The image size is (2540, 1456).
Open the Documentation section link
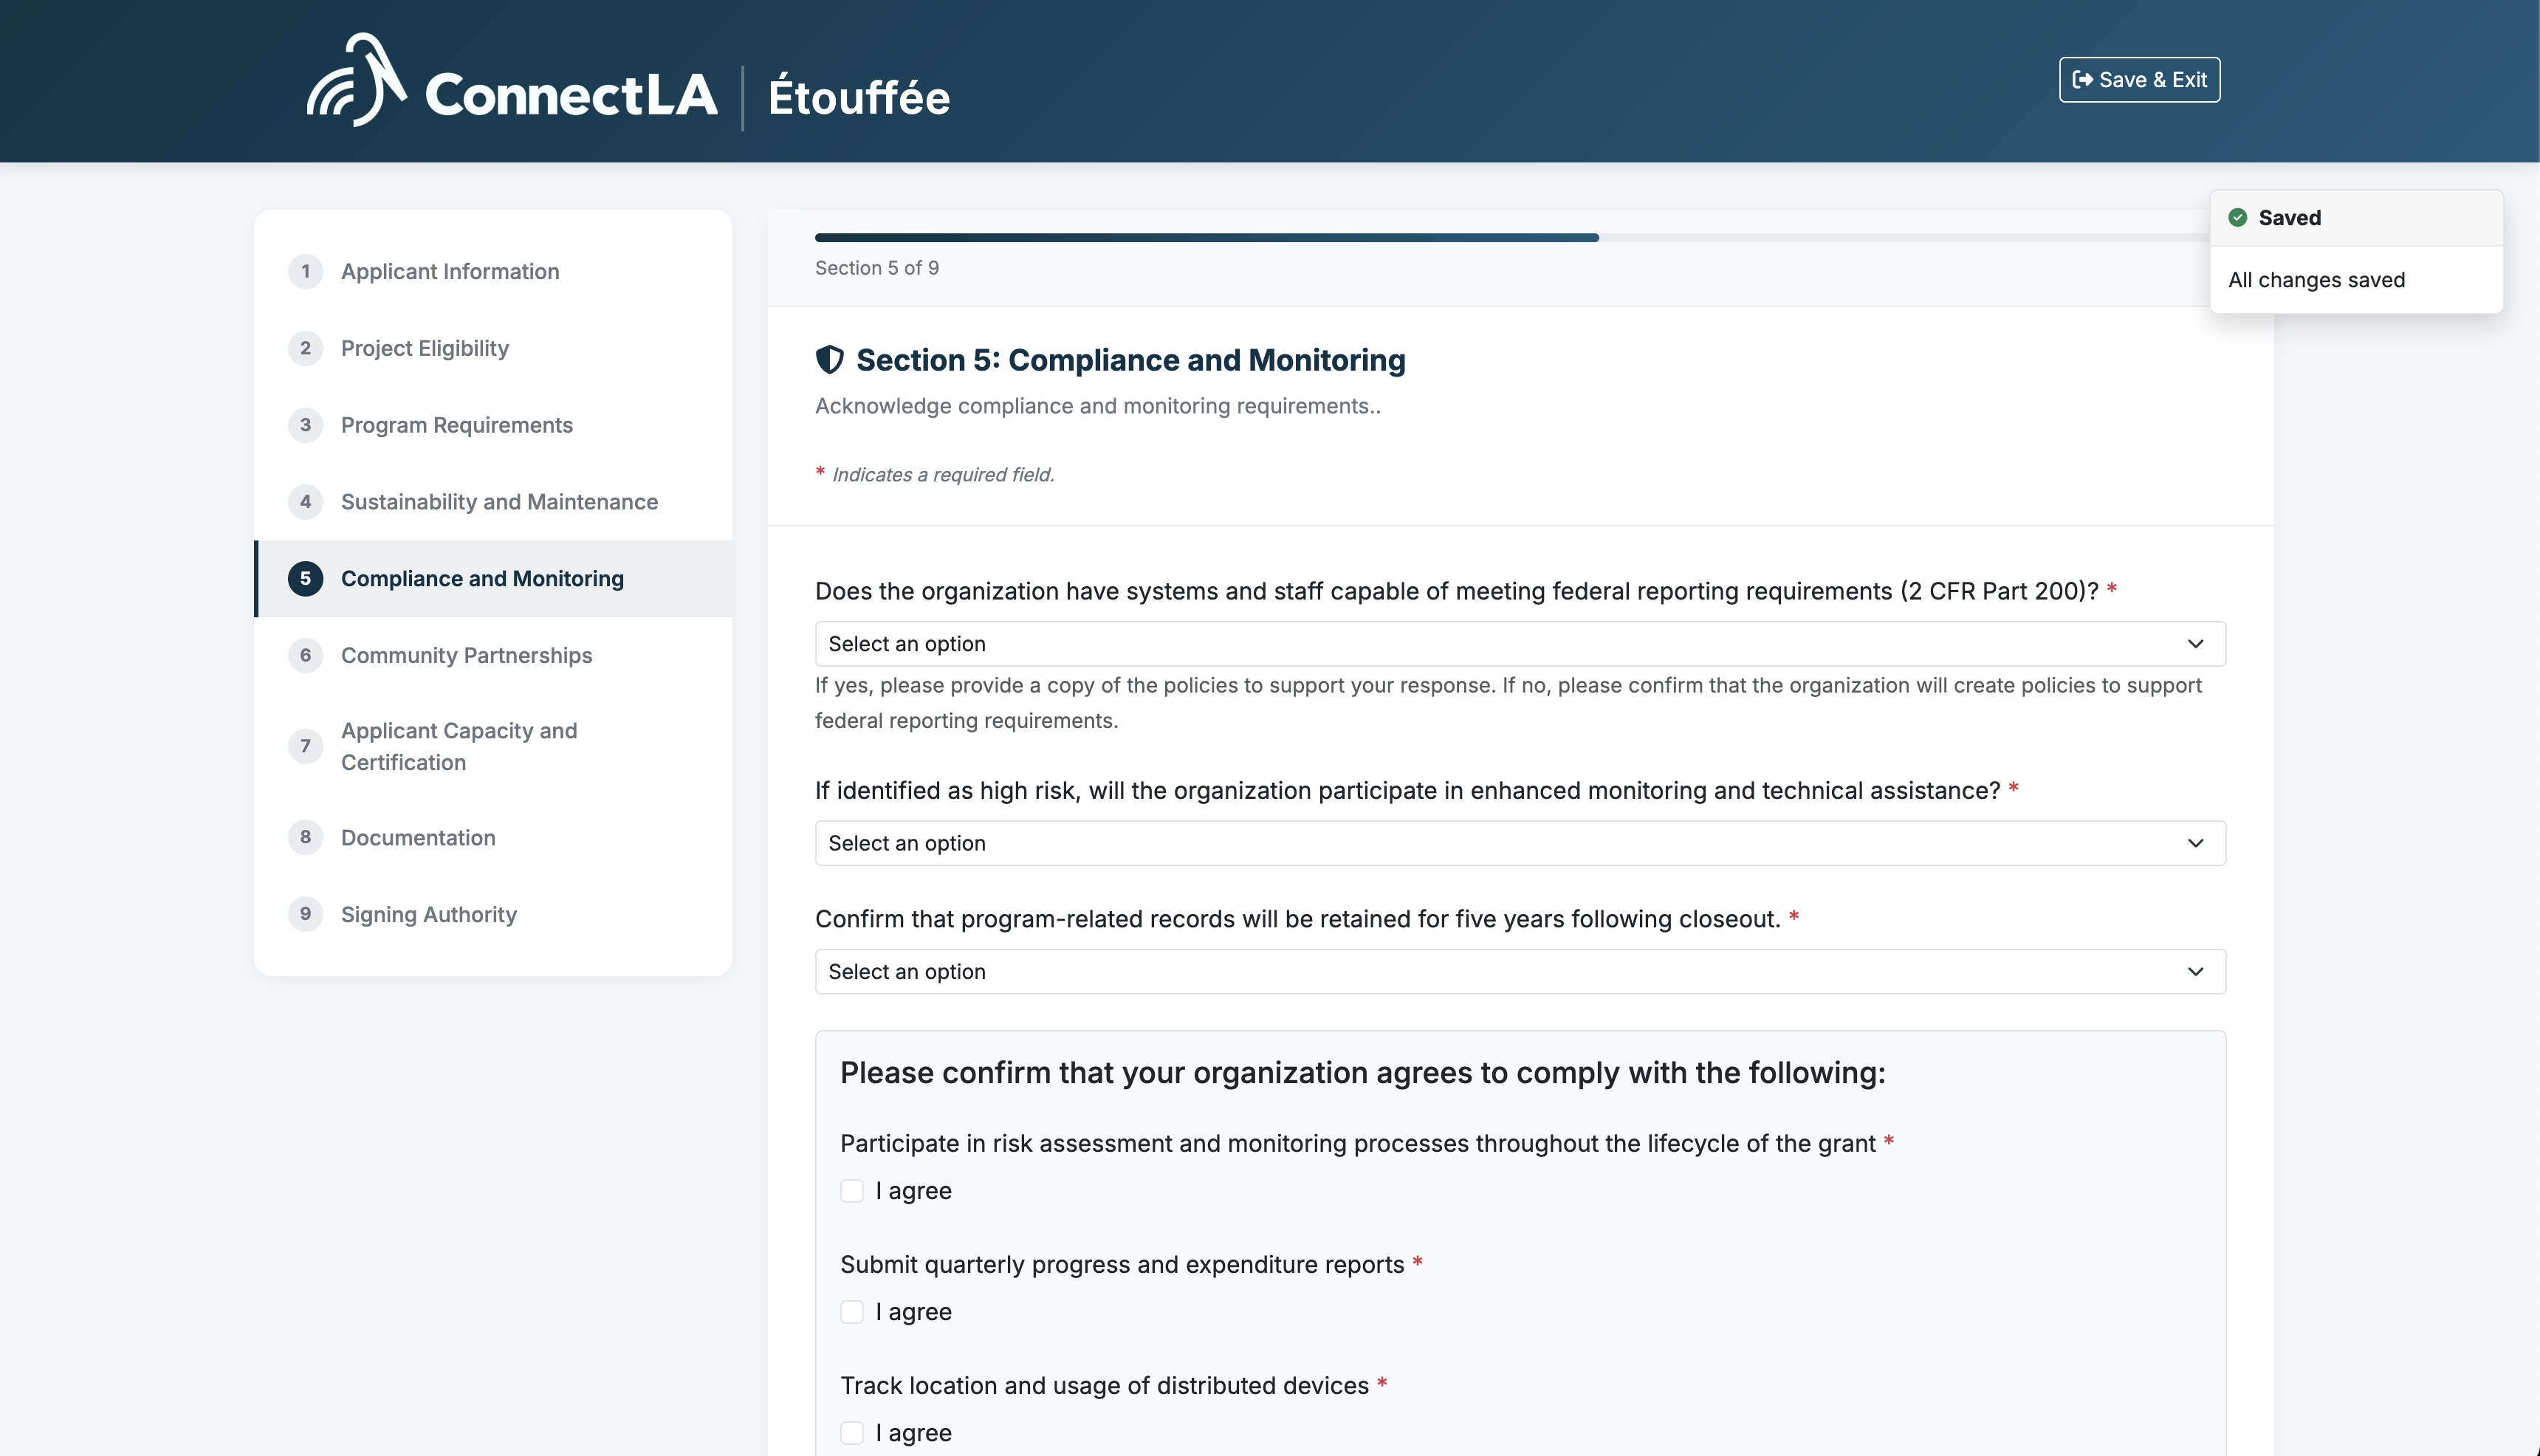coord(418,838)
